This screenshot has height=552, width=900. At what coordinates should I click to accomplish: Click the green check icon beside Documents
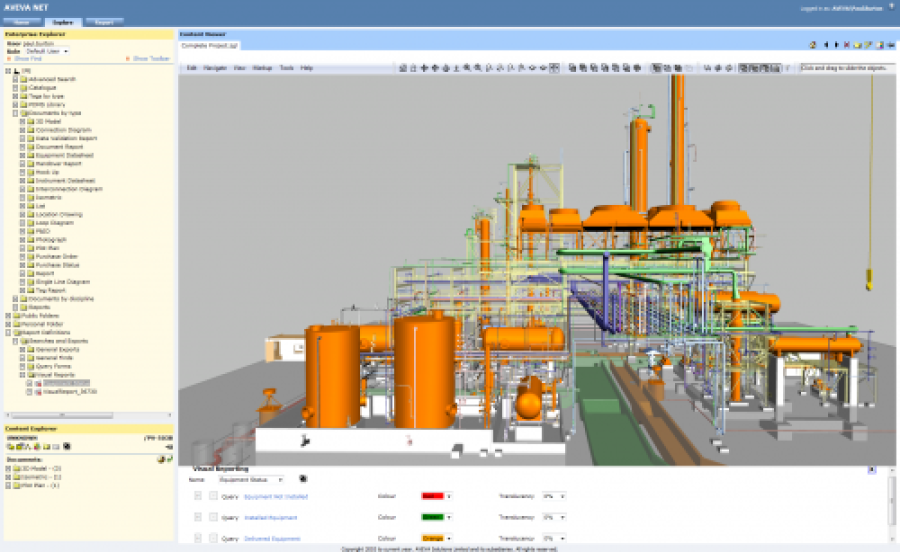170,459
